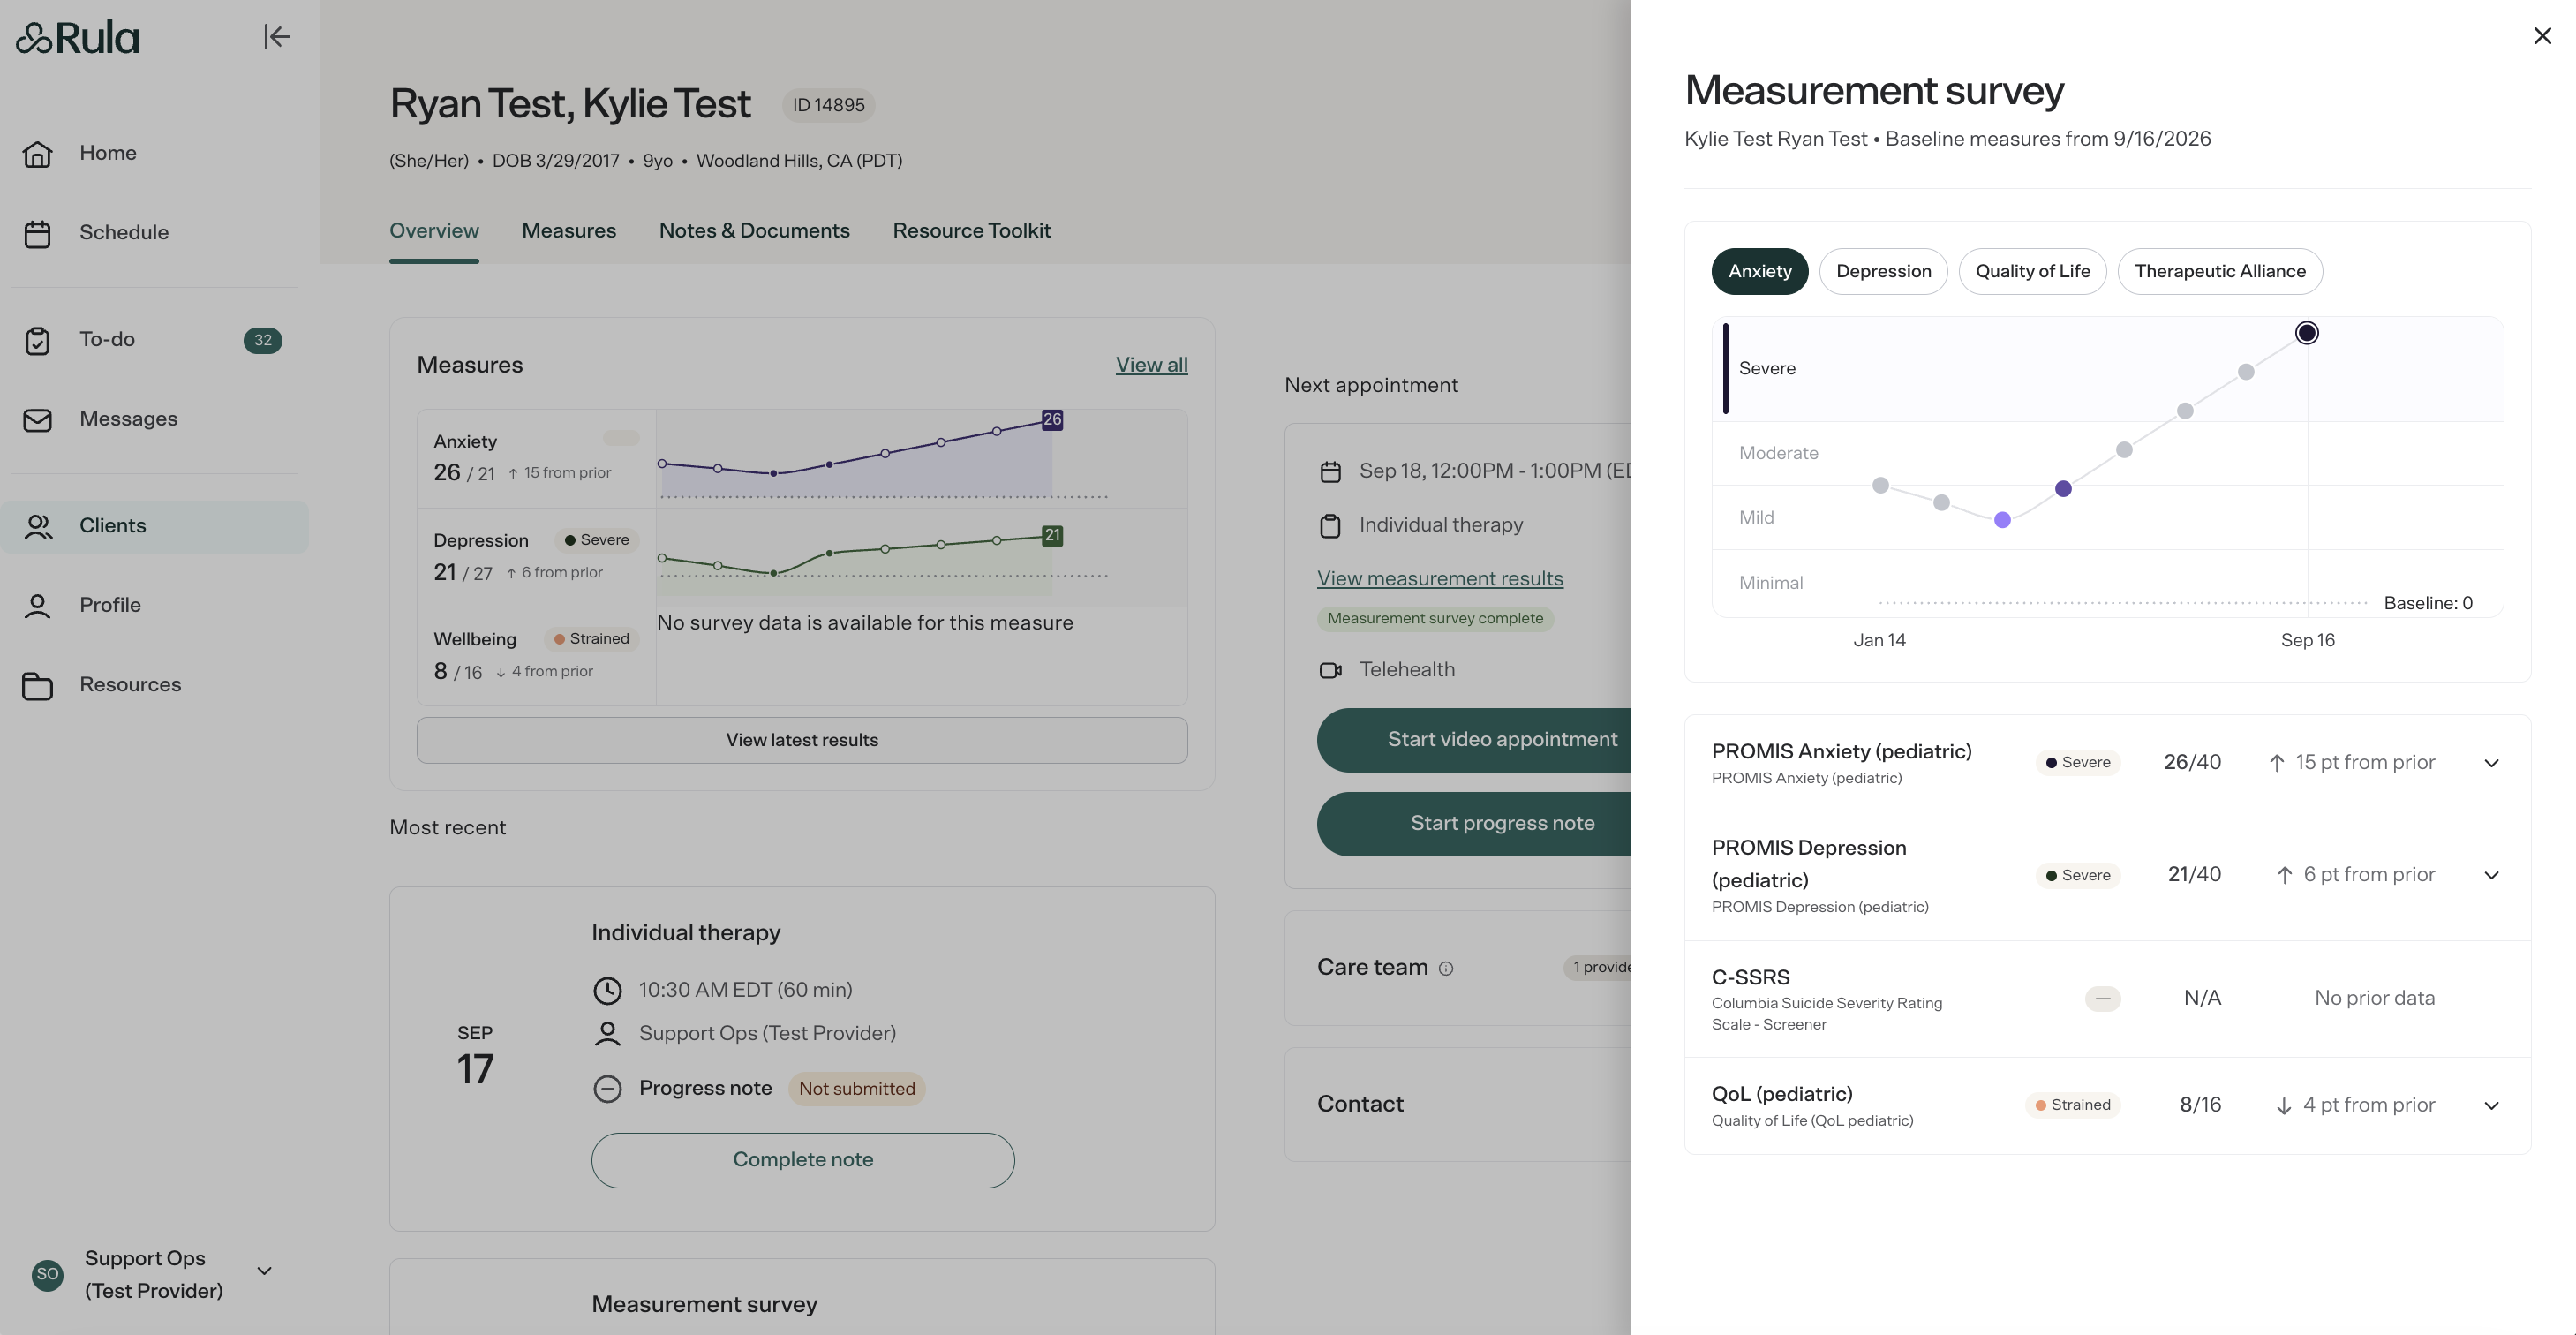Click the Schedule calendar icon
2576x1335 pixels.
37,233
